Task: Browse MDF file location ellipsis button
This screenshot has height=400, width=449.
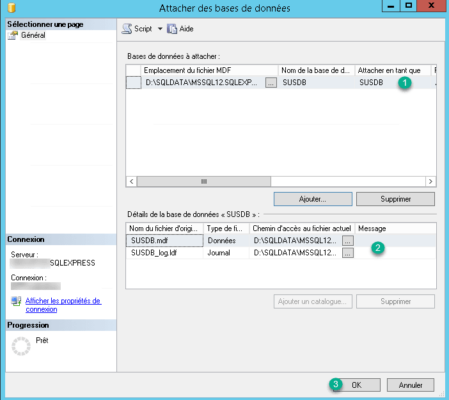Action: pos(271,82)
